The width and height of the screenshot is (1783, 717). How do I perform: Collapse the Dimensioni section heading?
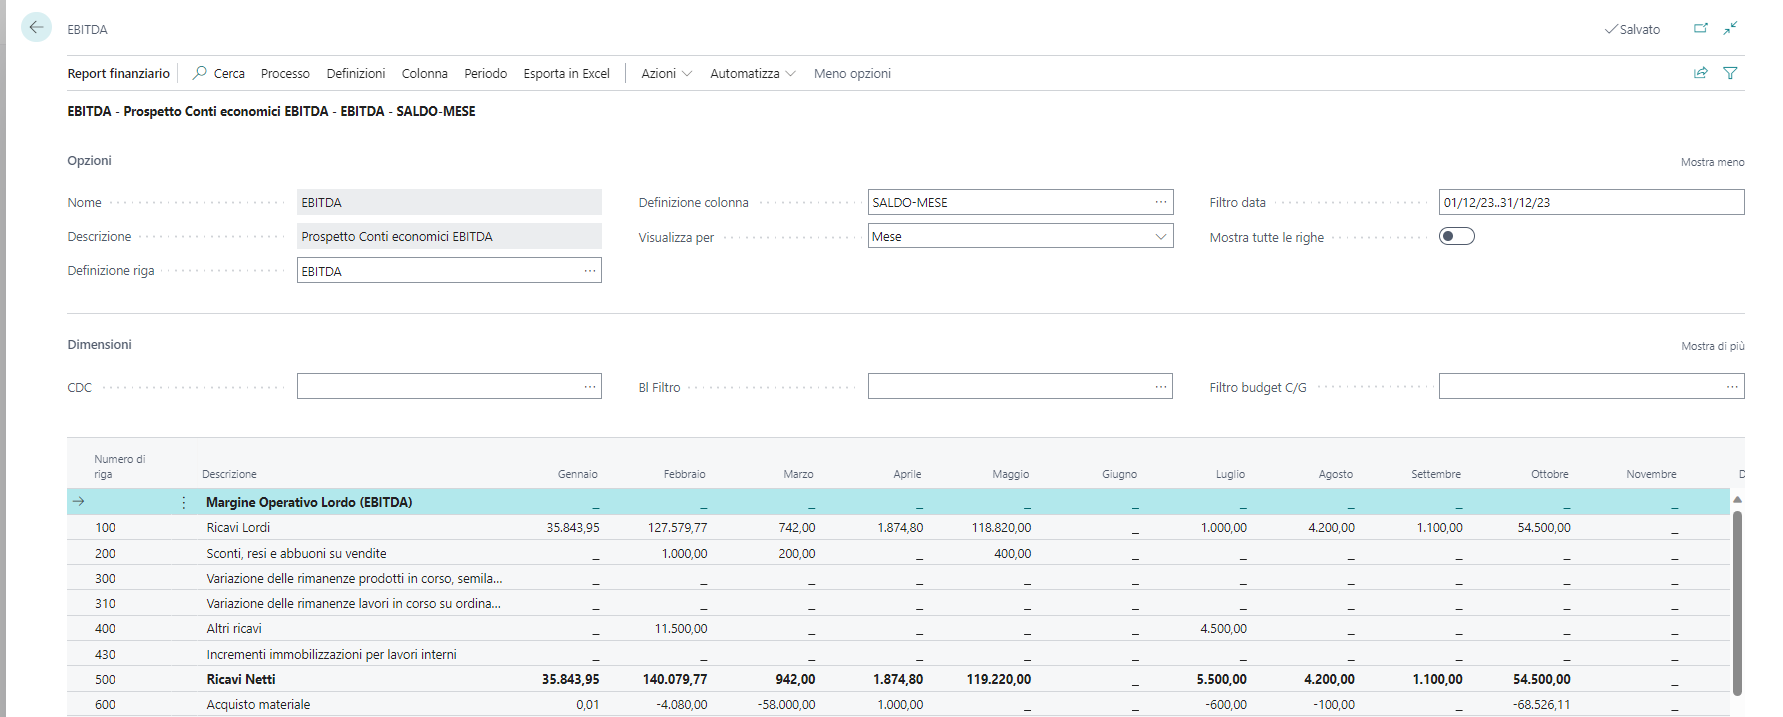pyautogui.click(x=99, y=344)
